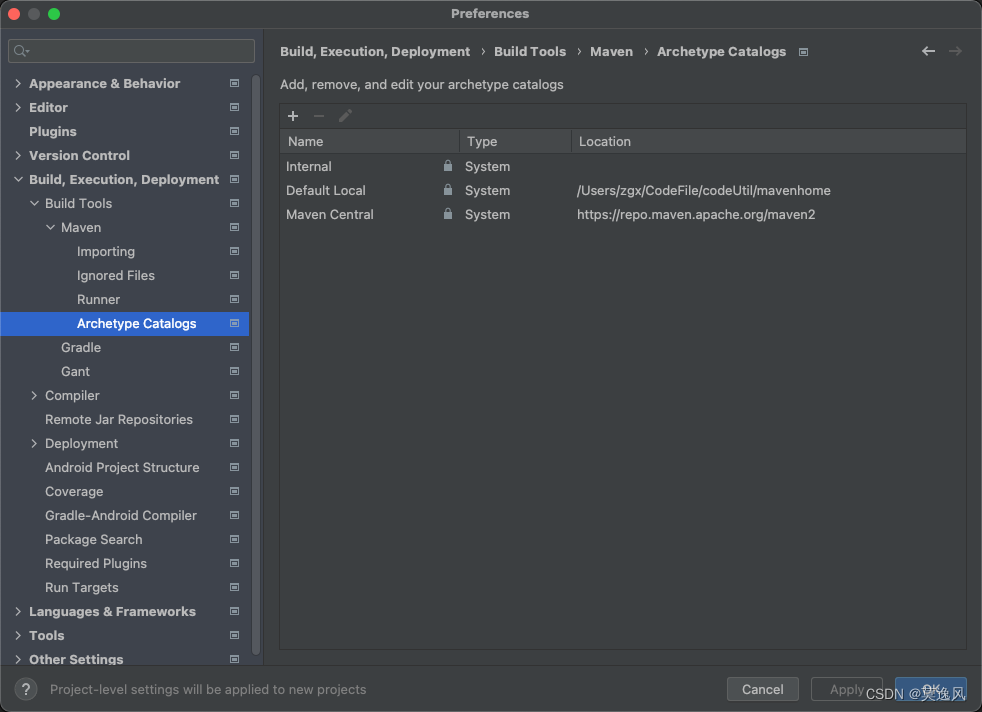Click the Edit catalog pencil icon
Screen dimensions: 982x712
[345, 116]
